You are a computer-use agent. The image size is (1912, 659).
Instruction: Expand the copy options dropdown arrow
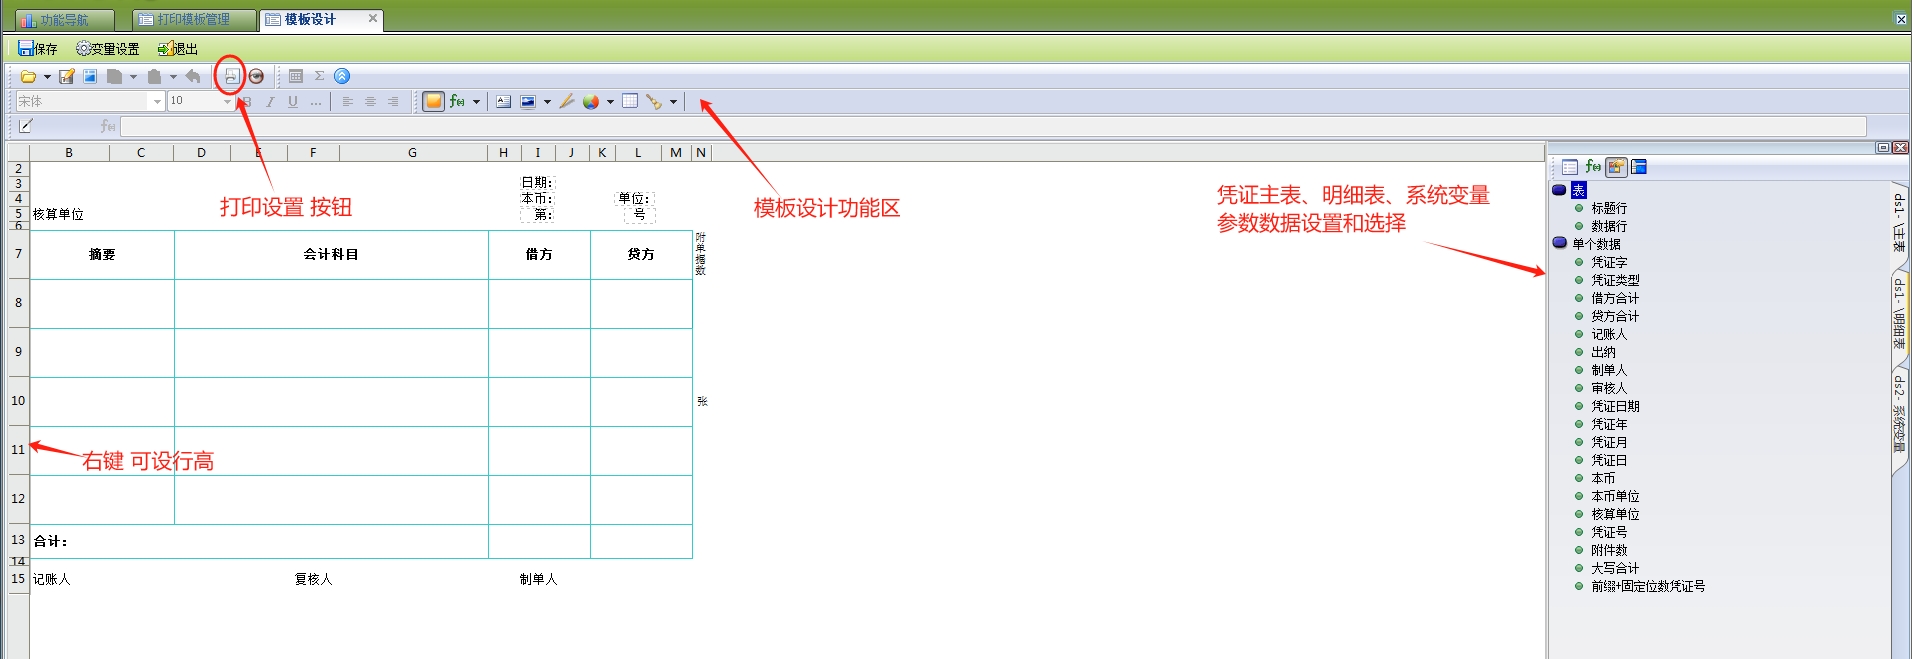click(x=133, y=76)
